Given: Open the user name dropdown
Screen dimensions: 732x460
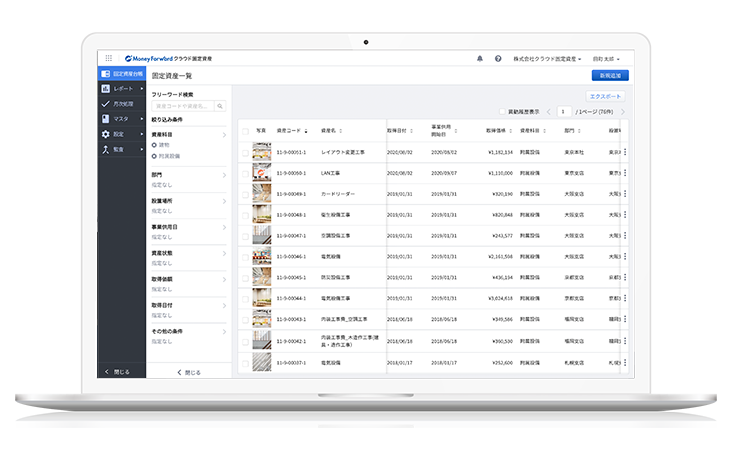Looking at the screenshot, I should (x=606, y=59).
